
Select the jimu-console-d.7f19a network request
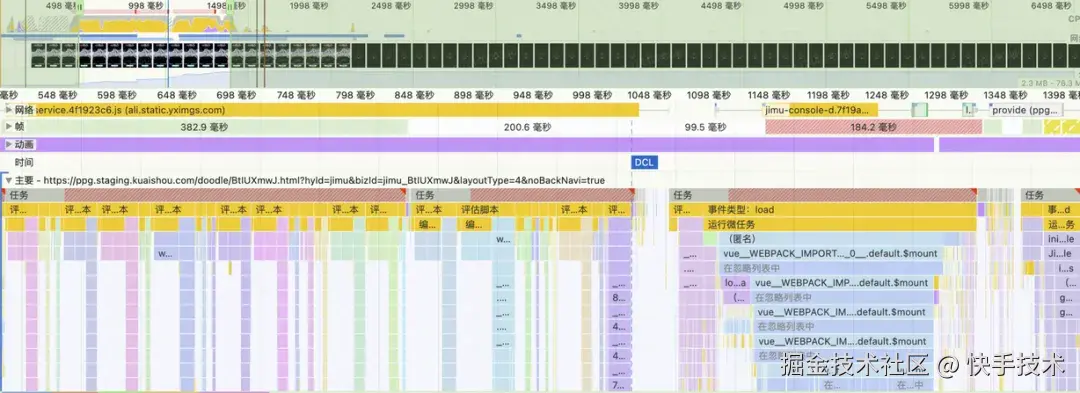coord(820,110)
